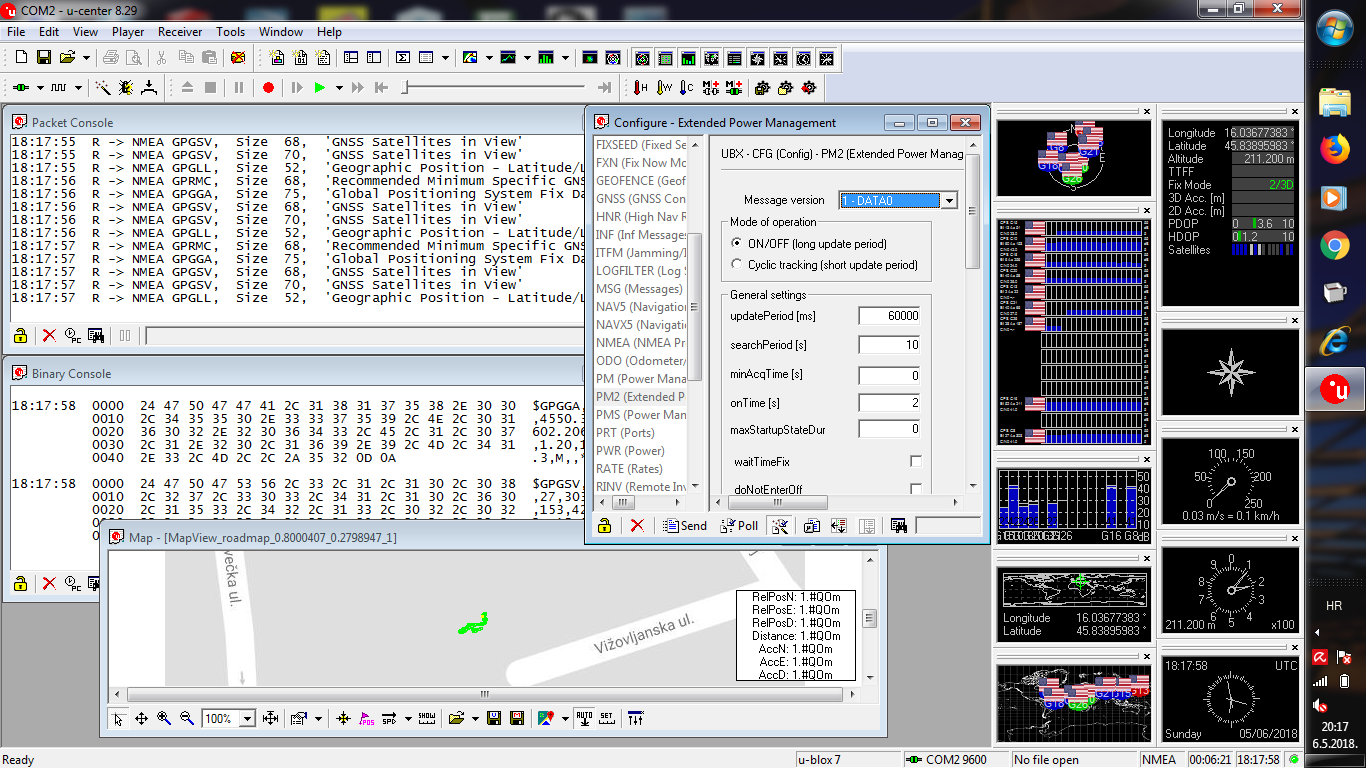
Task: Click the New document icon
Action: (21, 58)
